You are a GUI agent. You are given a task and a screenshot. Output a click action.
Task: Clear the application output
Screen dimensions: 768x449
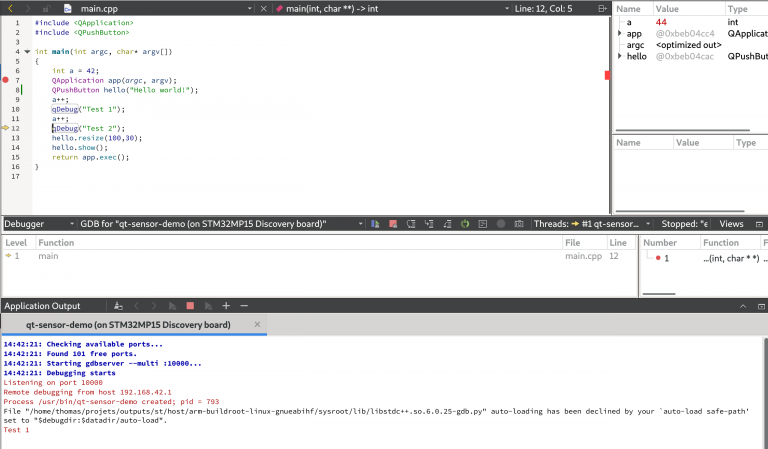tap(118, 306)
